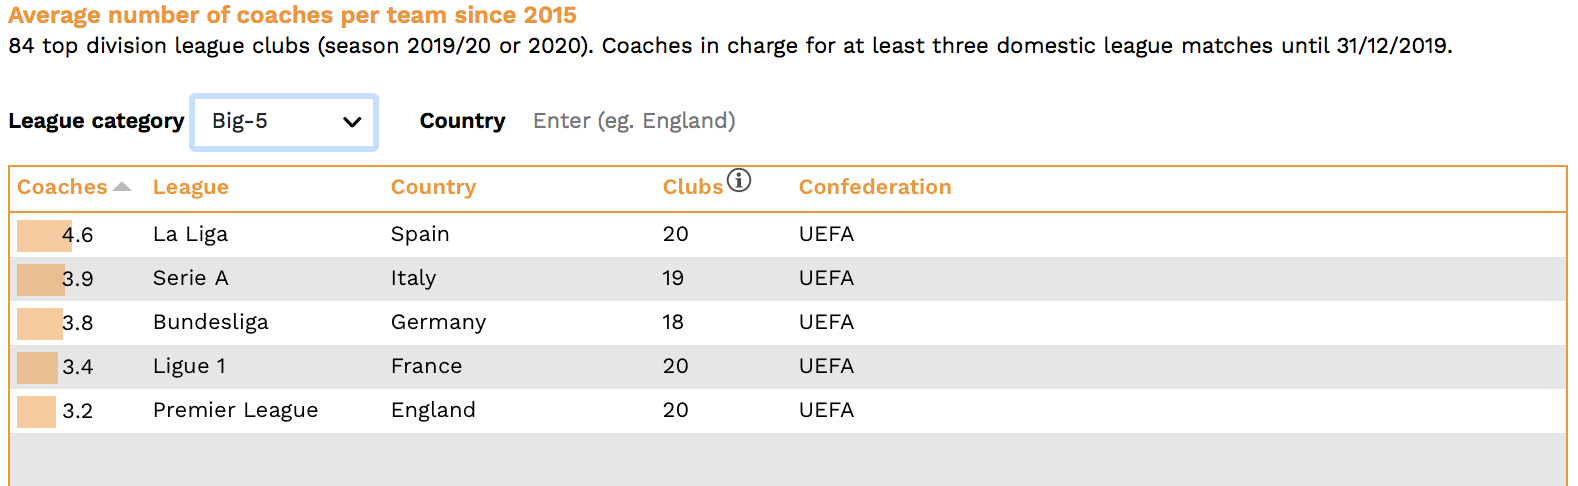The image size is (1578, 486).
Task: Sort by Confederation column header
Action: coord(875,187)
